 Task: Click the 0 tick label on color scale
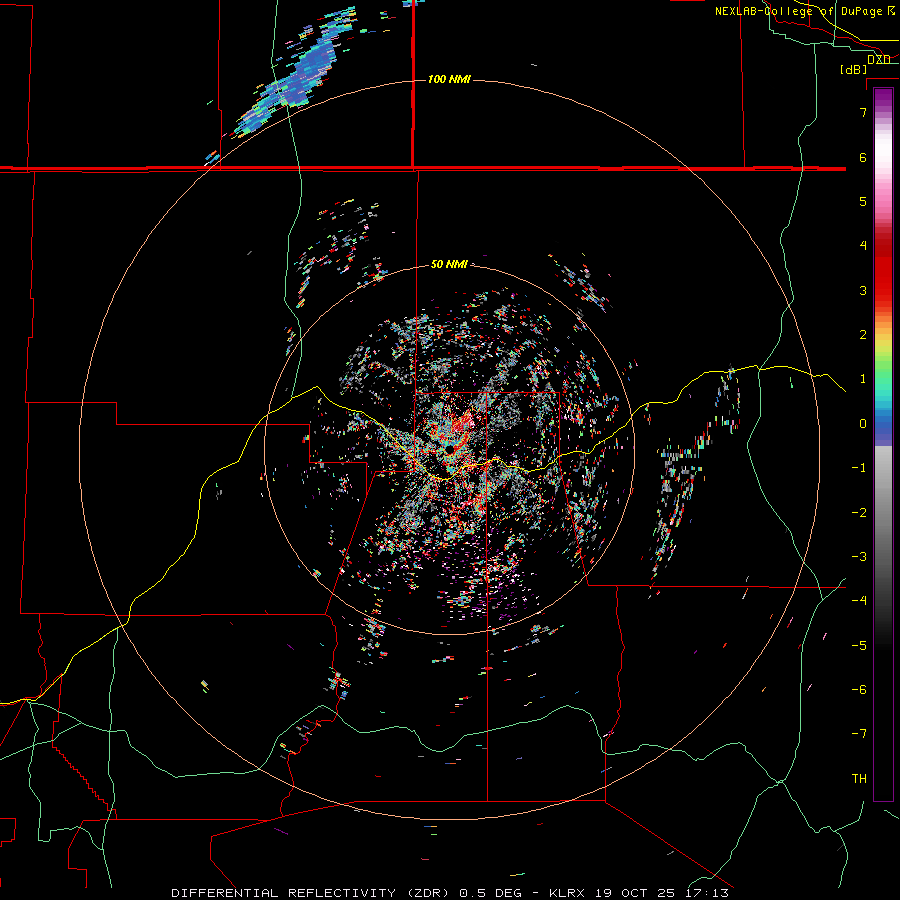coord(863,424)
